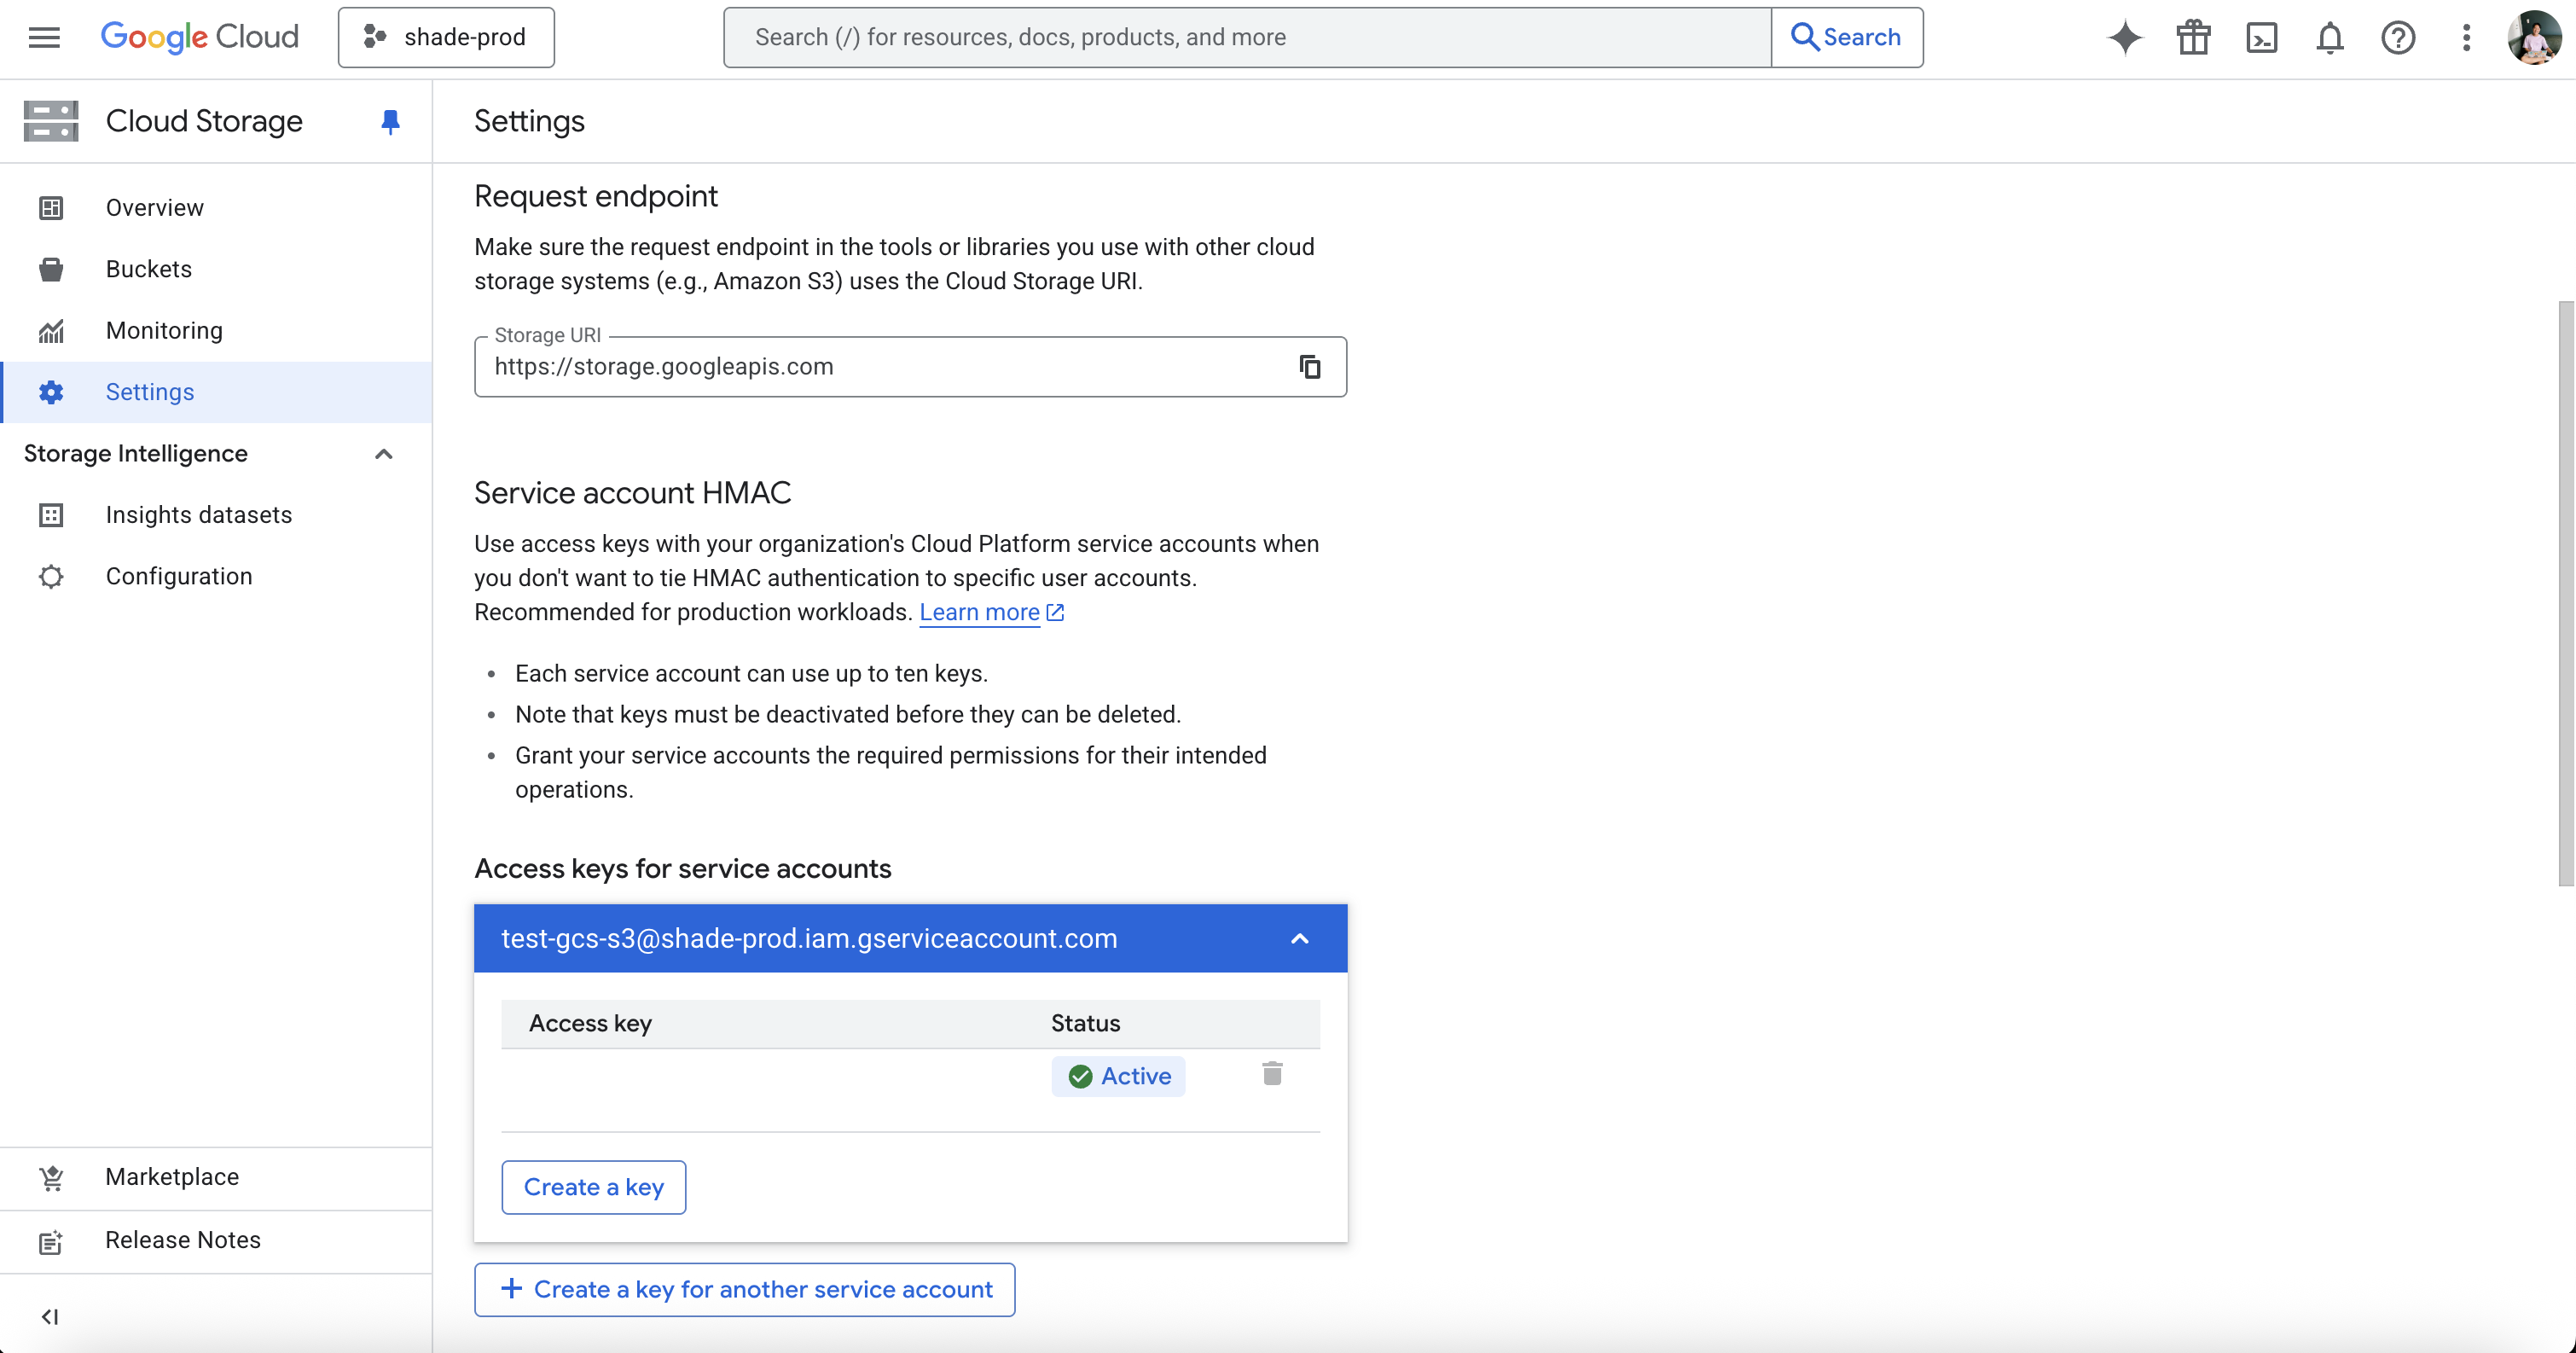Follow the Learn more link
The image size is (2576, 1353).
[979, 612]
